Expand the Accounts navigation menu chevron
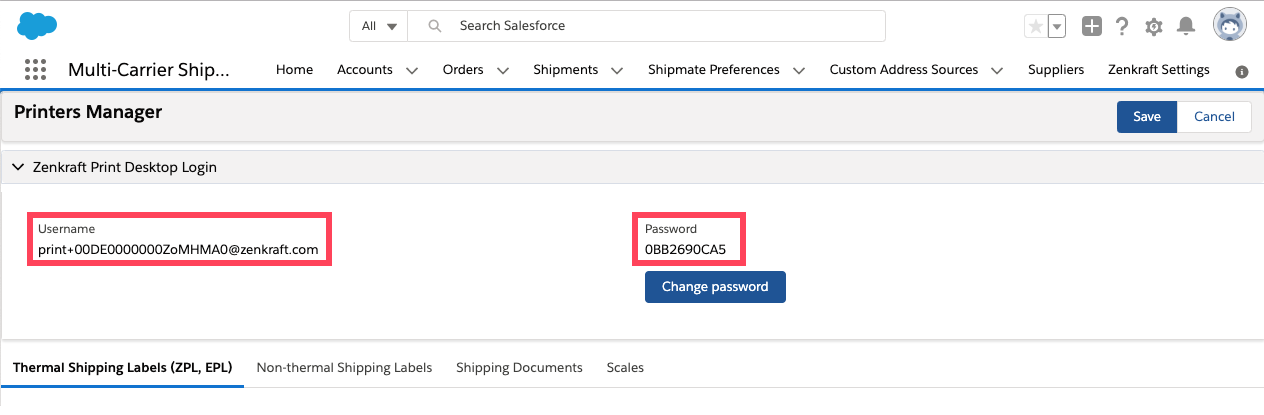 point(412,71)
